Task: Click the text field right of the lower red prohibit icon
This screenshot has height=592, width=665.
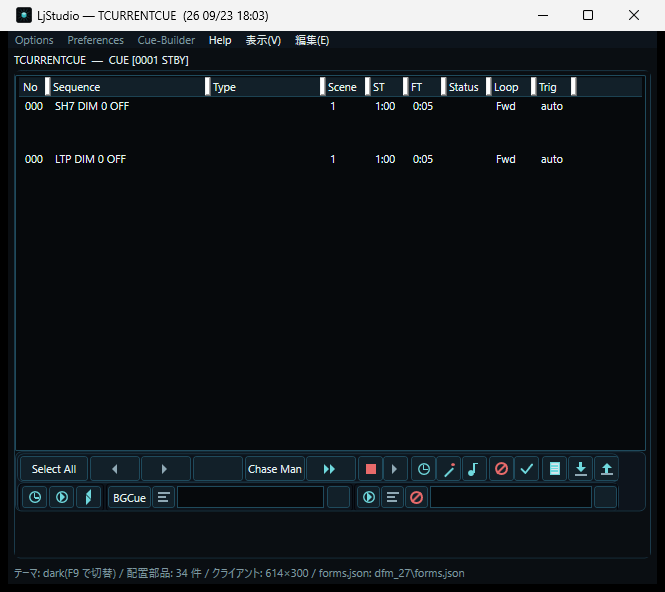Action: pyautogui.click(x=511, y=497)
